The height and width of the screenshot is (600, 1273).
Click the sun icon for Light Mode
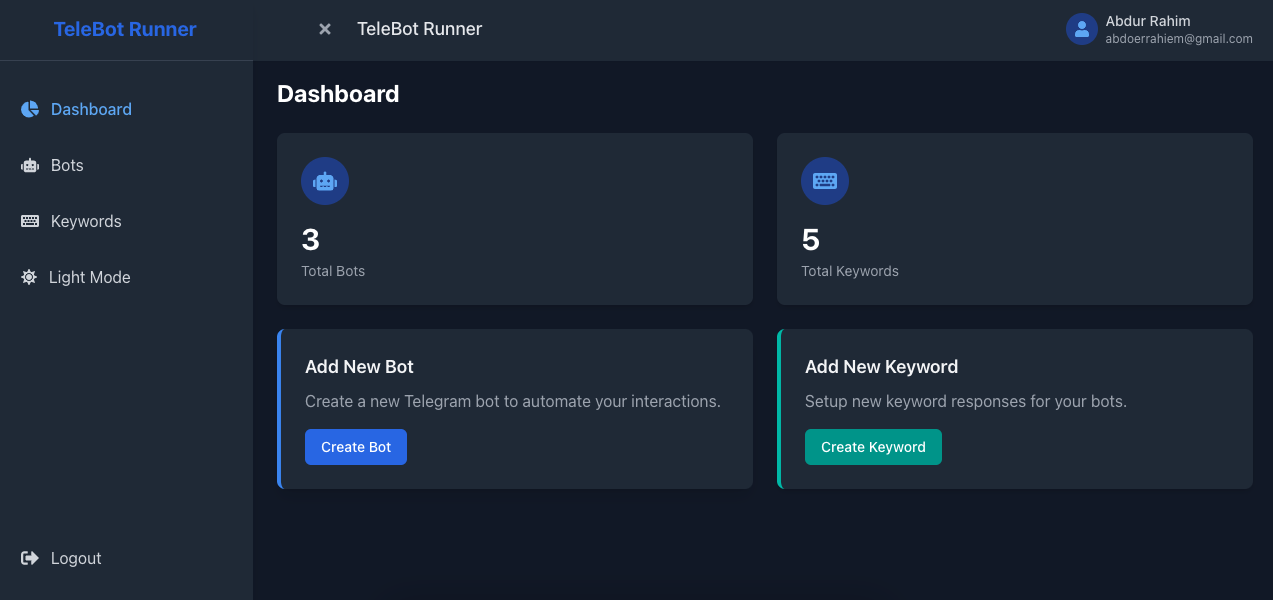[29, 277]
